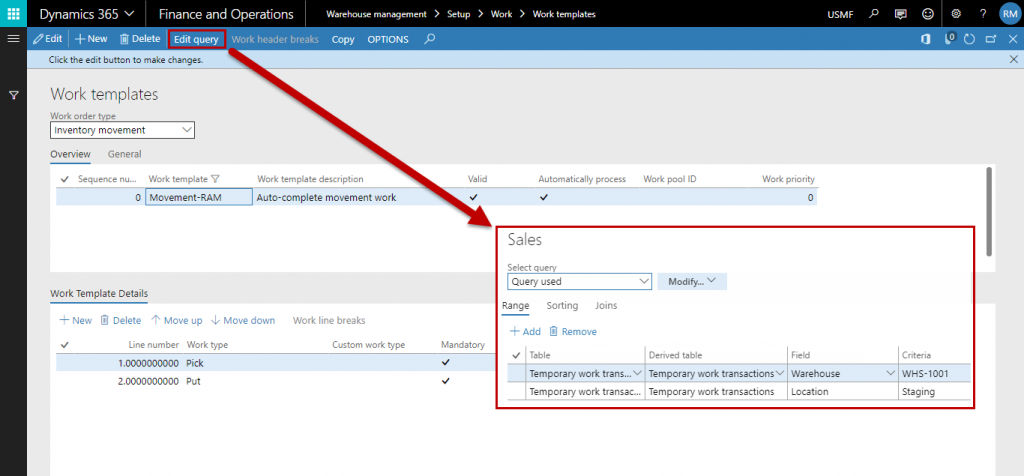
Task: Switch to the Range tab
Action: click(x=515, y=305)
